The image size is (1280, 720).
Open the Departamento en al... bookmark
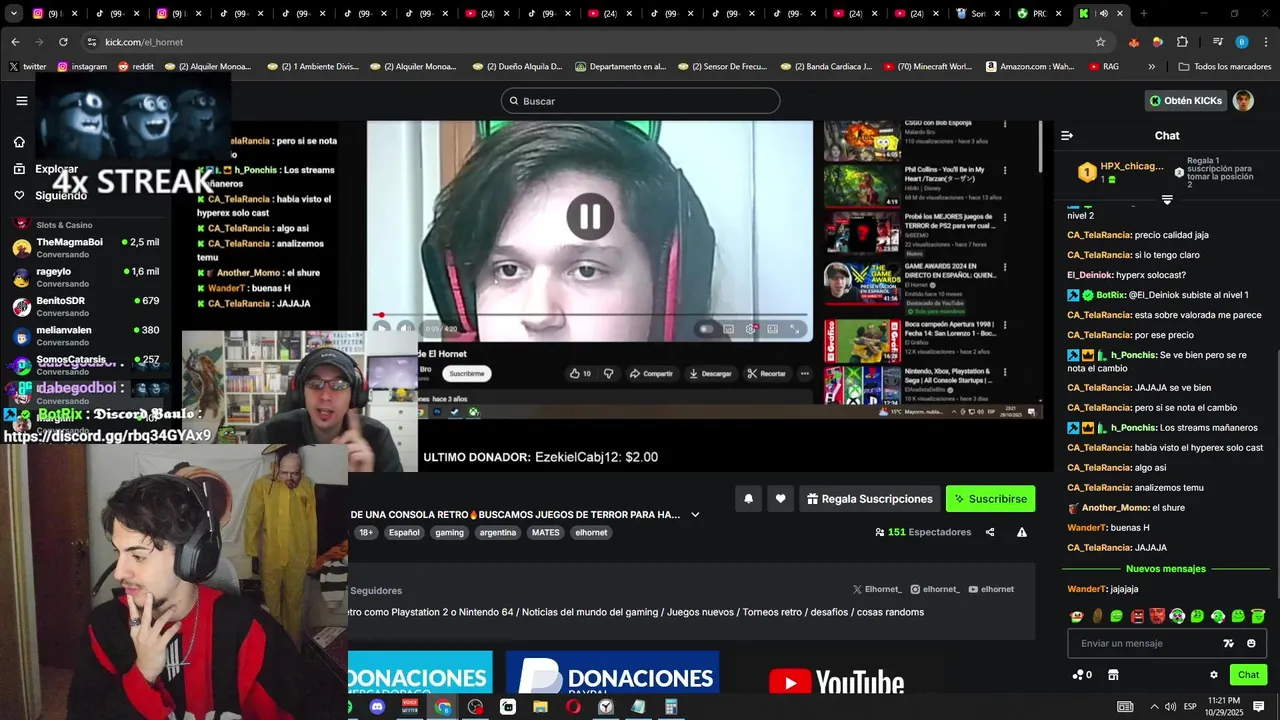[x=621, y=67]
